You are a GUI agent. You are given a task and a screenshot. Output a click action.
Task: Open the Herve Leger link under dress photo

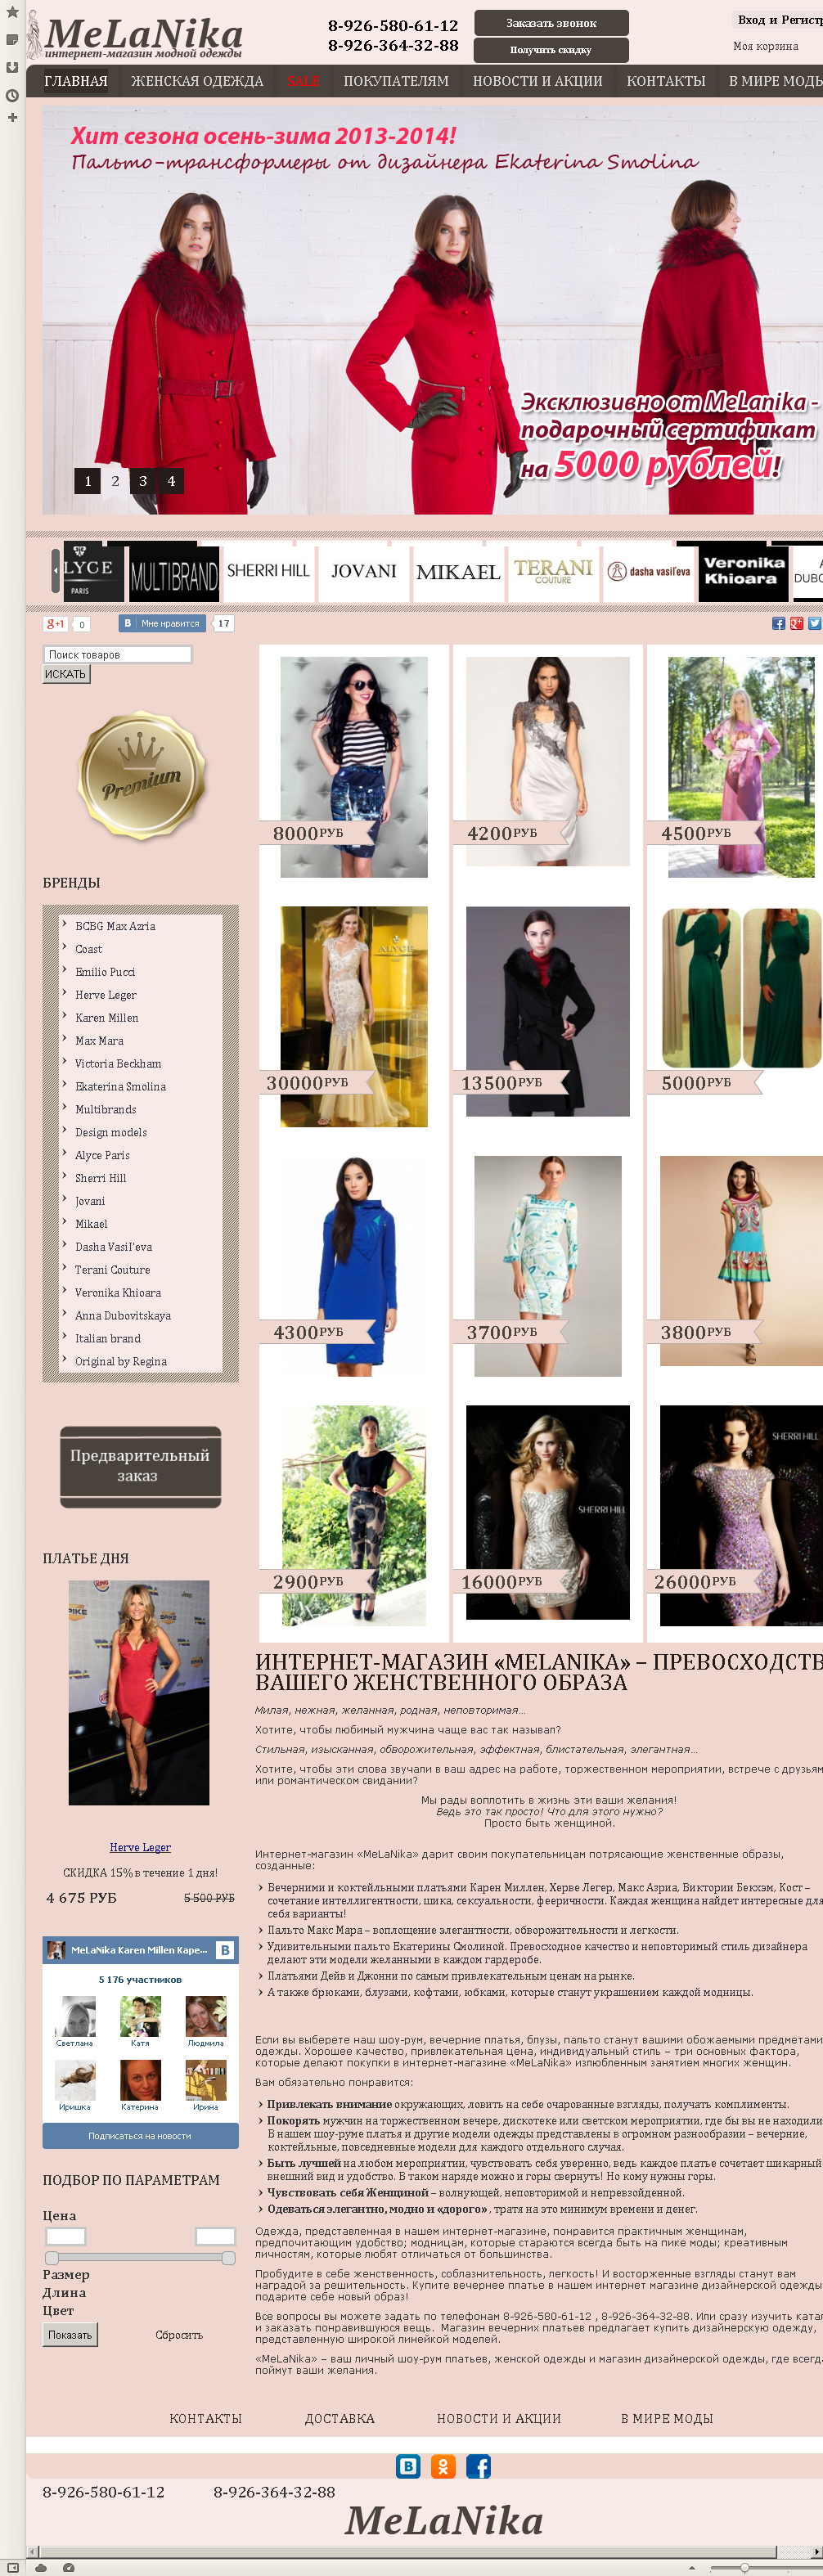pyautogui.click(x=140, y=1847)
